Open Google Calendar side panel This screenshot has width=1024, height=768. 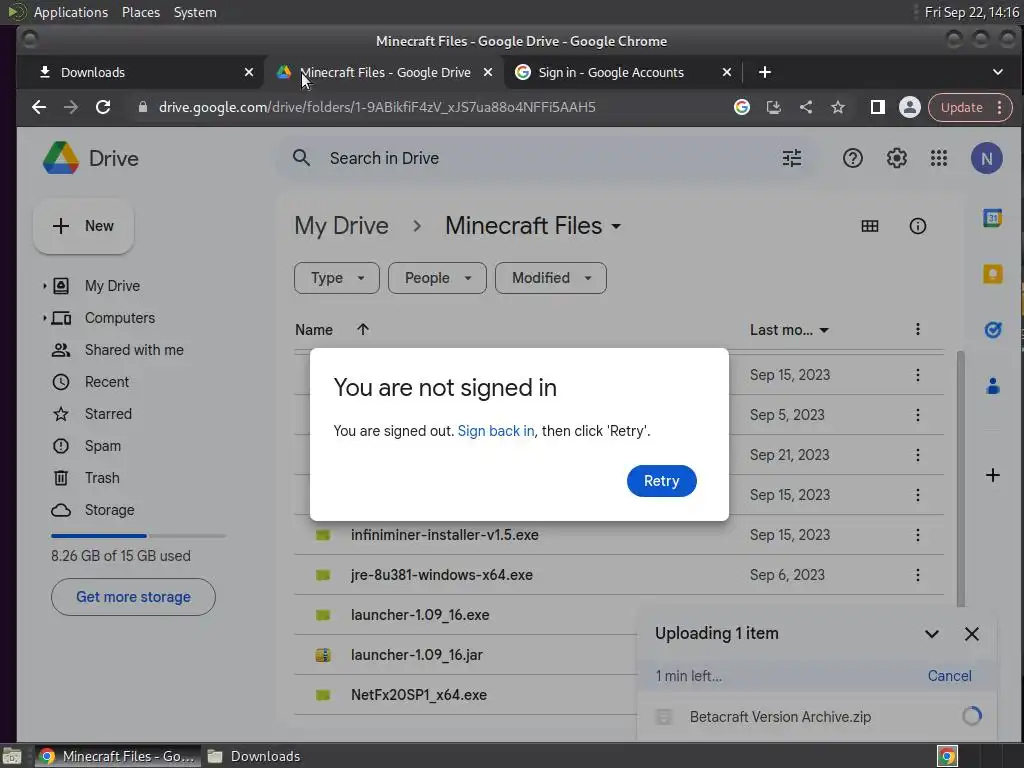[993, 218]
